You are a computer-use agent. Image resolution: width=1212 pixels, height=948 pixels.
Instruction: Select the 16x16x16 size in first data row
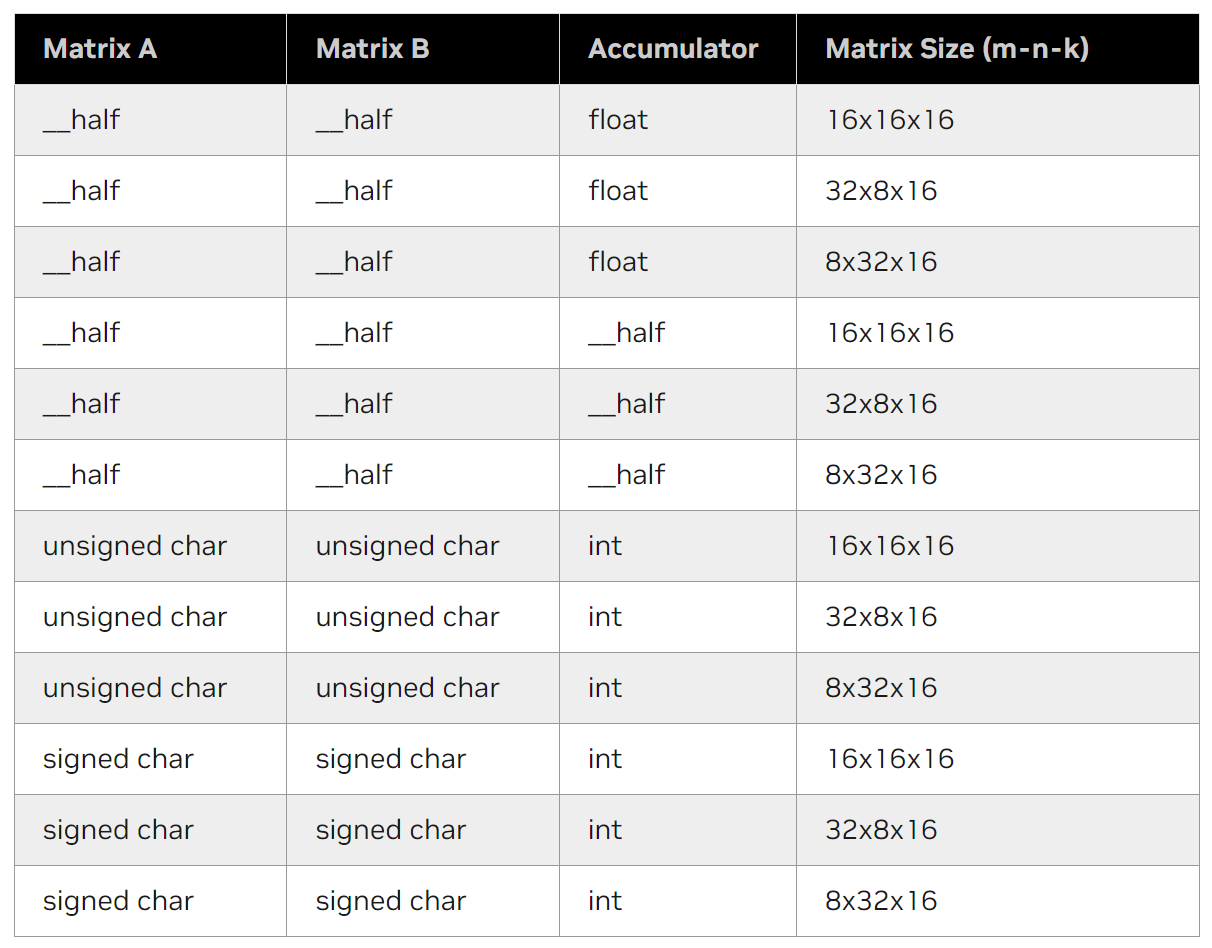point(889,120)
